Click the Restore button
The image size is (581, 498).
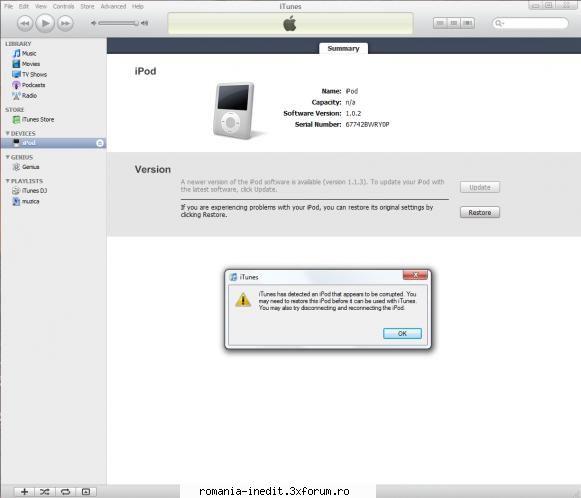tap(480, 212)
